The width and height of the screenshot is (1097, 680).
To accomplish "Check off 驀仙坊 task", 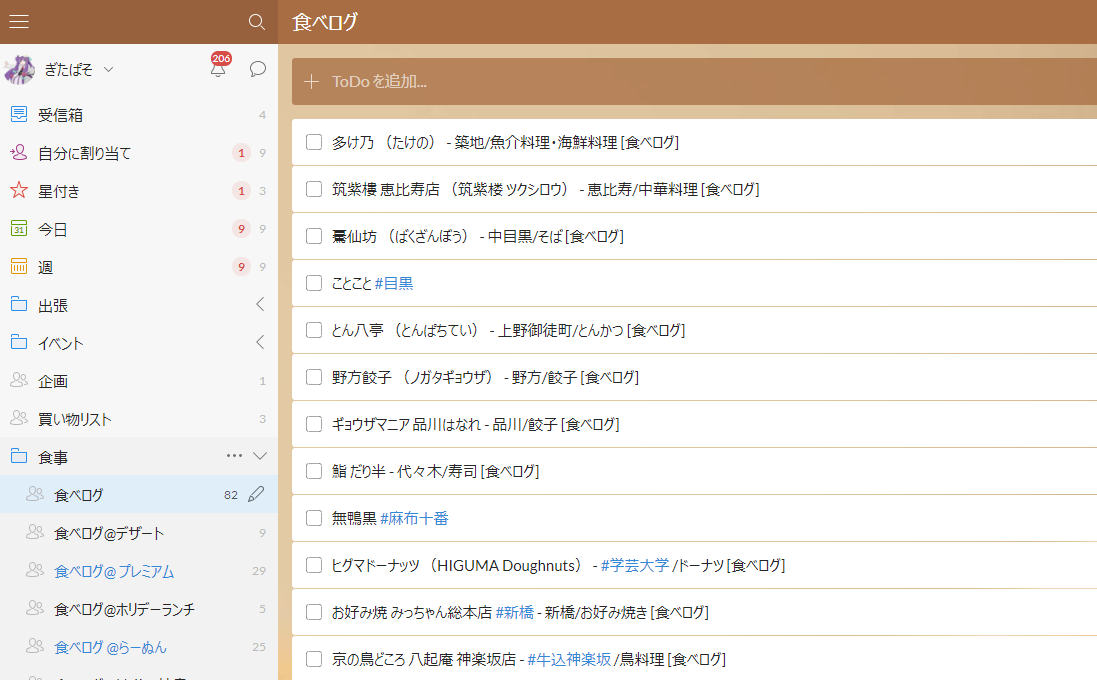I will click(314, 236).
